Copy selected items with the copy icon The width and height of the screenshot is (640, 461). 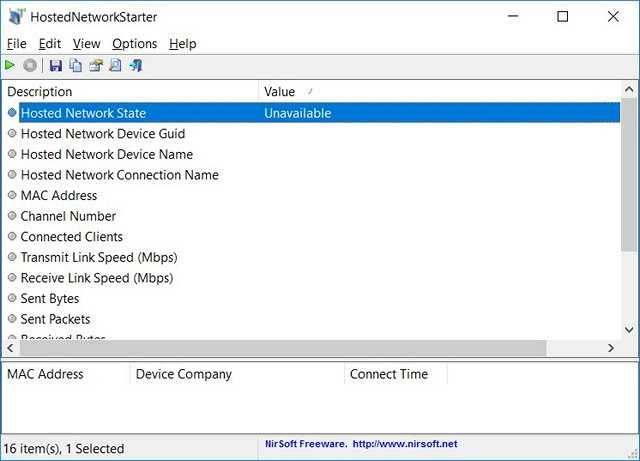click(x=76, y=65)
